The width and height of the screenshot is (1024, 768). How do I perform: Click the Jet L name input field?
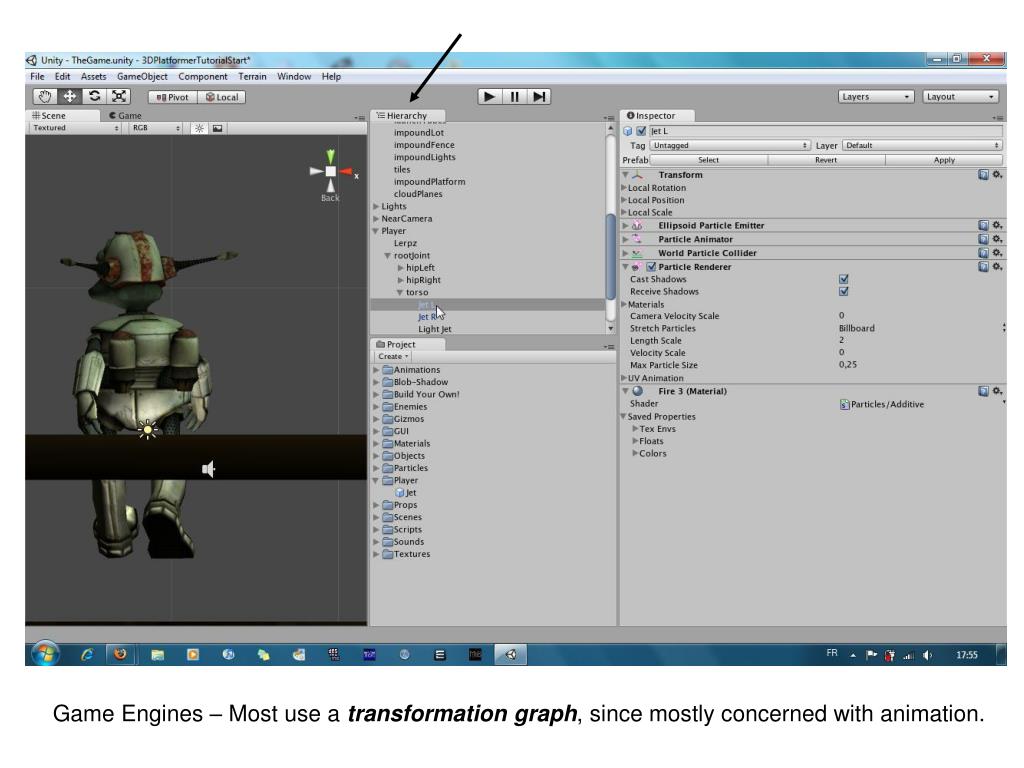click(x=825, y=130)
